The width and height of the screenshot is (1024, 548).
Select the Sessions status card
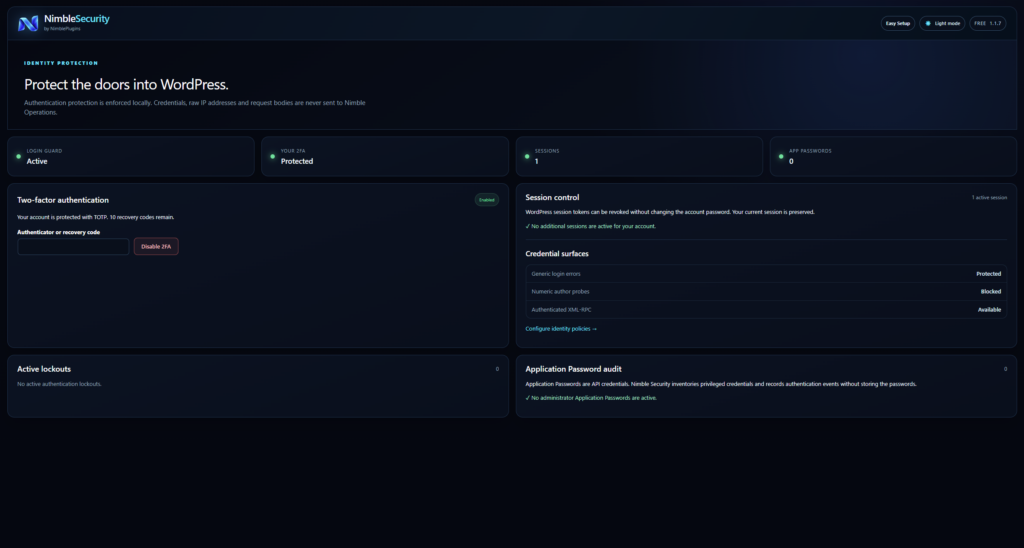tap(639, 156)
